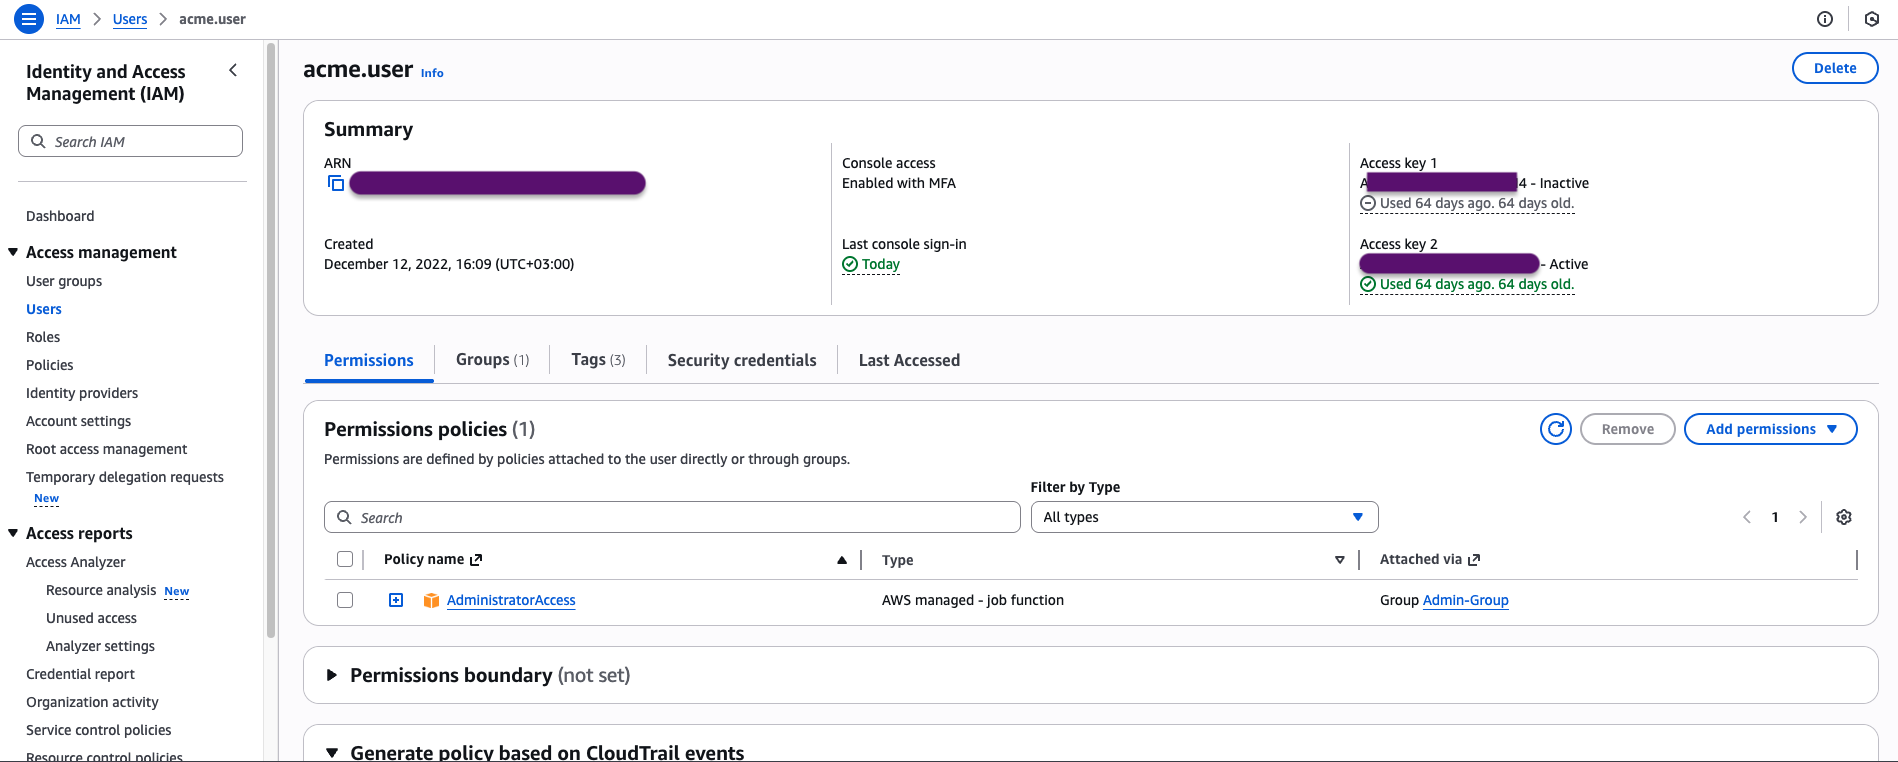This screenshot has width=1898, height=762.
Task: Click the IAM breadcrumb link
Action: click(68, 19)
